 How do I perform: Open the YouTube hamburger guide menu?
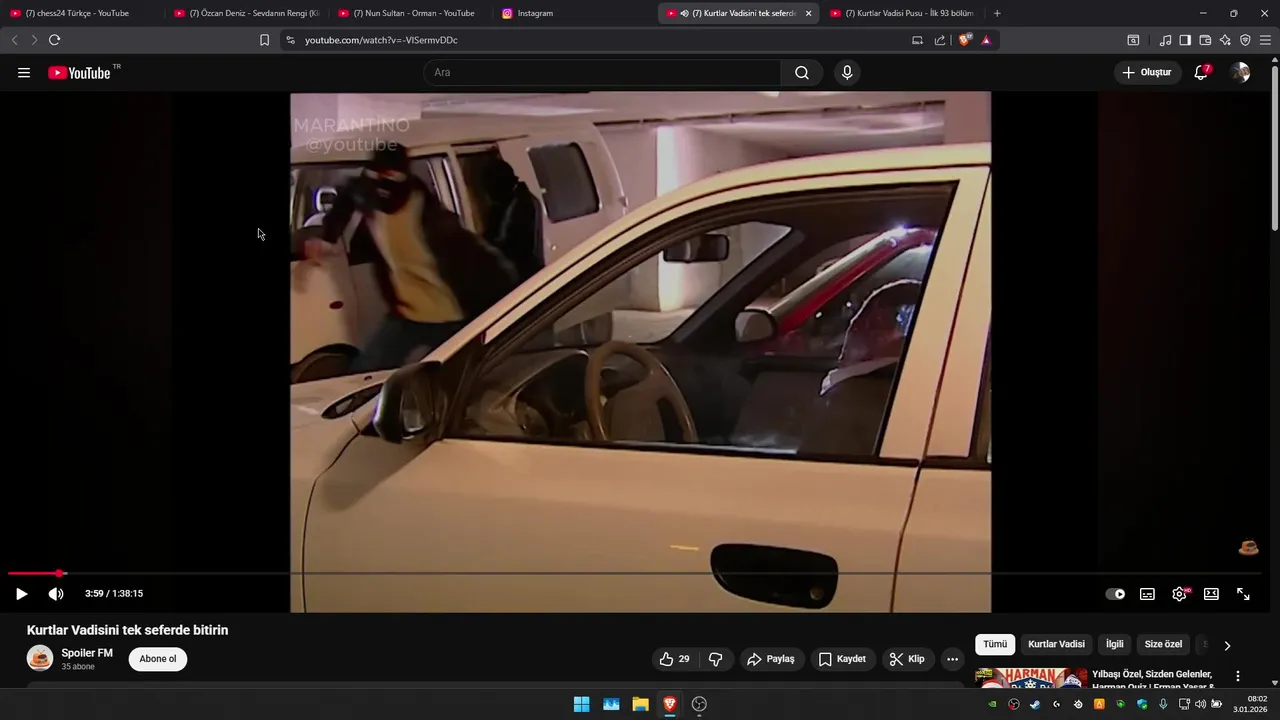(24, 73)
